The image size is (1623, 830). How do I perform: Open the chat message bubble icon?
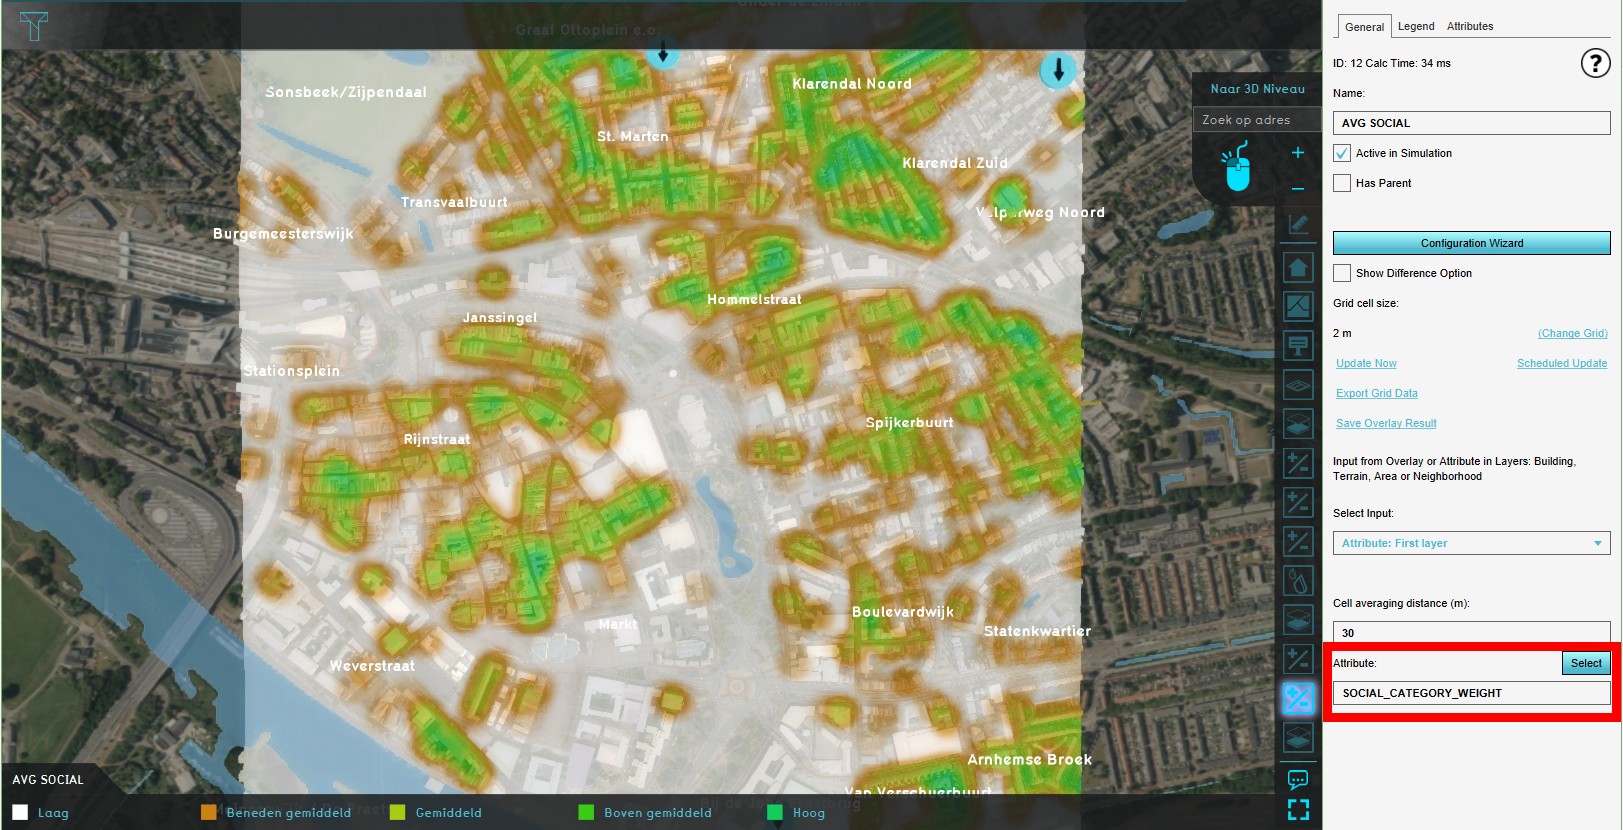point(1298,779)
